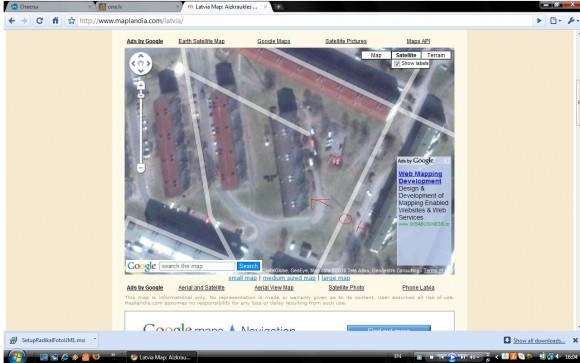Toggle the Show labels checkbox
The width and height of the screenshot is (580, 363).
397,64
